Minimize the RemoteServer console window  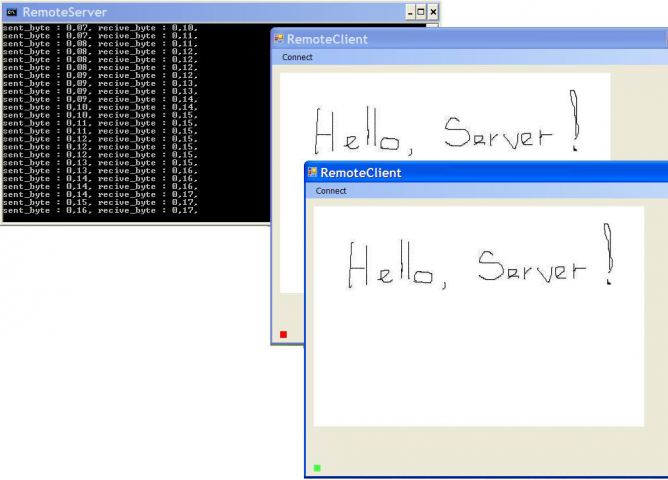pyautogui.click(x=410, y=12)
